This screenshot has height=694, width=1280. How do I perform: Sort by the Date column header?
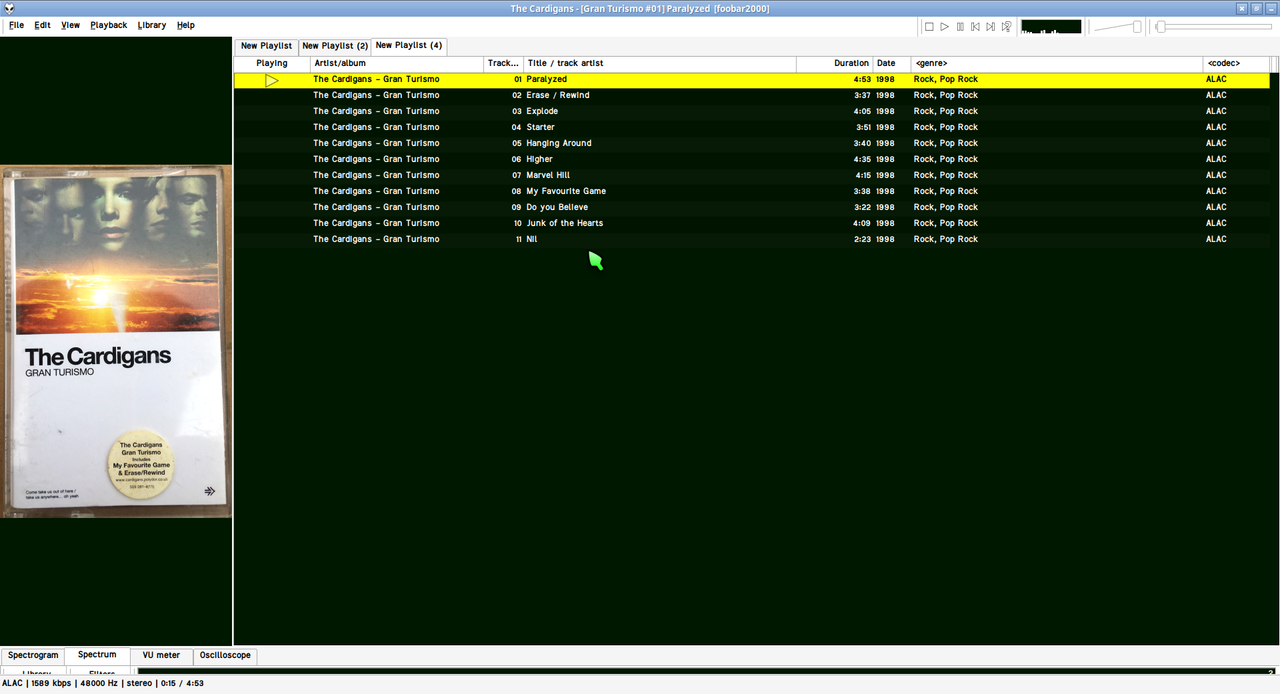(892, 63)
